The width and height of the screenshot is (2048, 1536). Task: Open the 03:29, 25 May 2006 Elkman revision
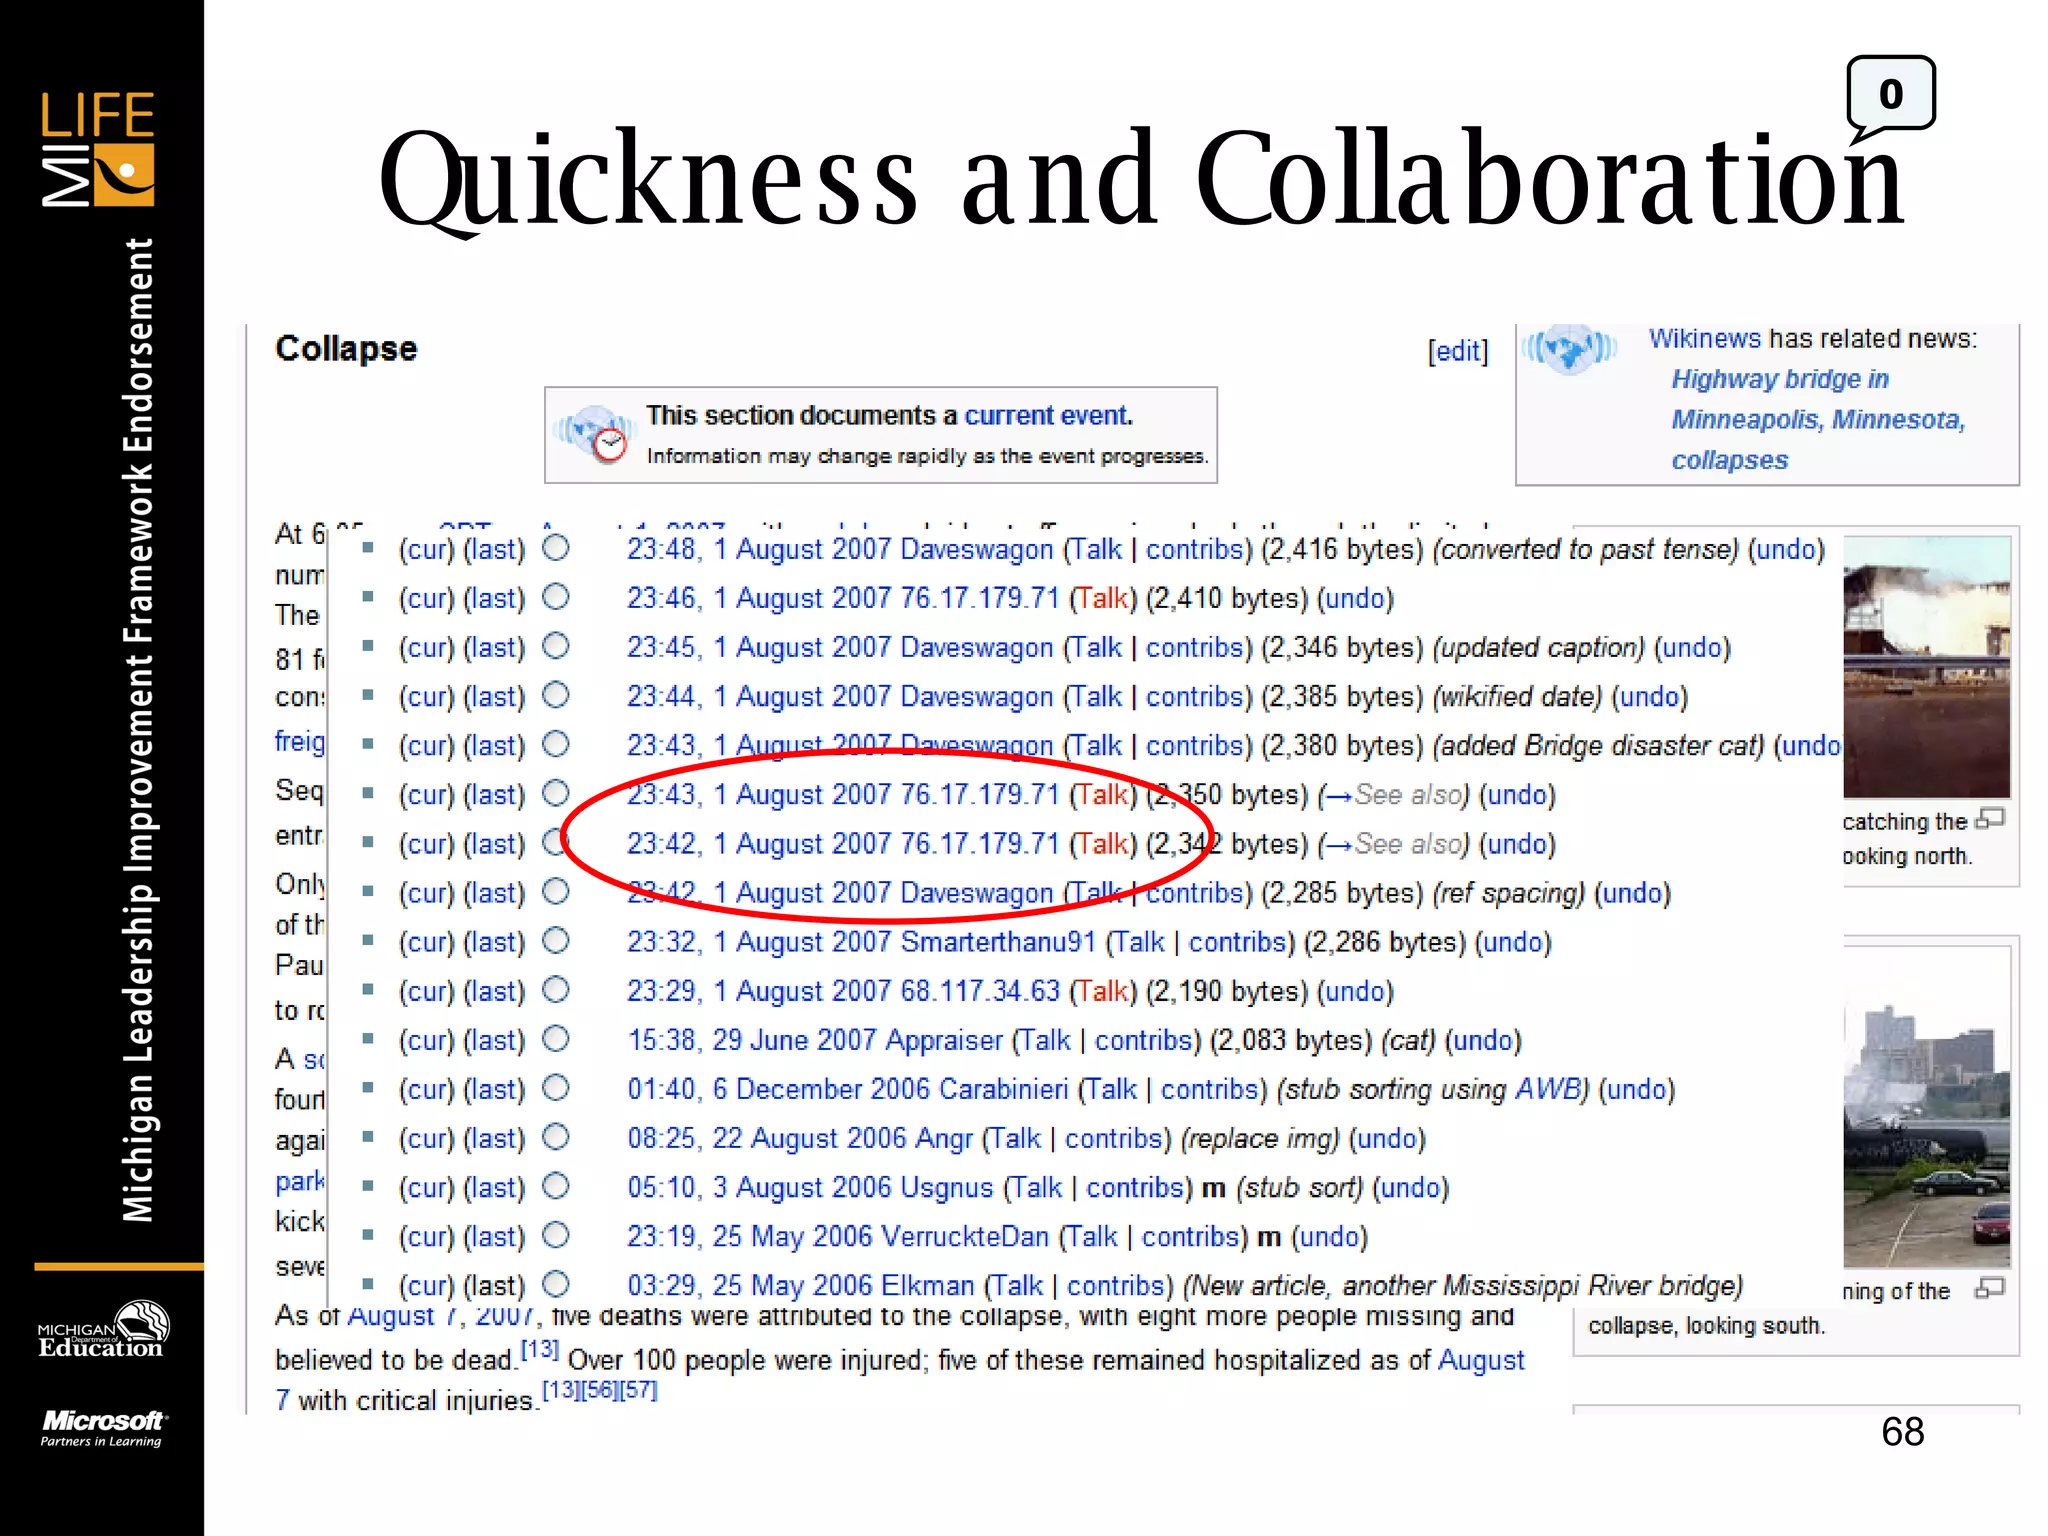click(751, 1285)
